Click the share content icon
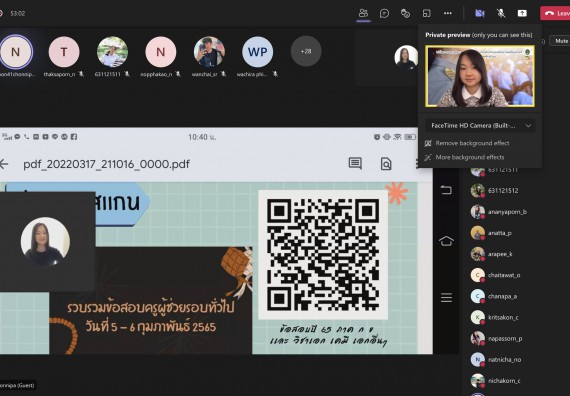 coord(522,13)
